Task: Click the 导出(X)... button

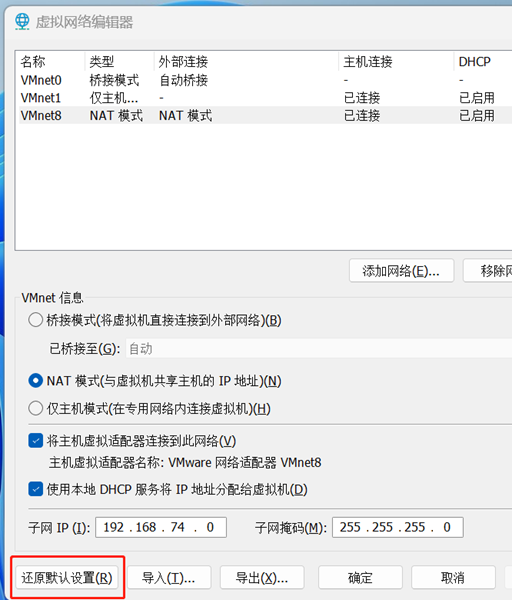Action: [262, 577]
